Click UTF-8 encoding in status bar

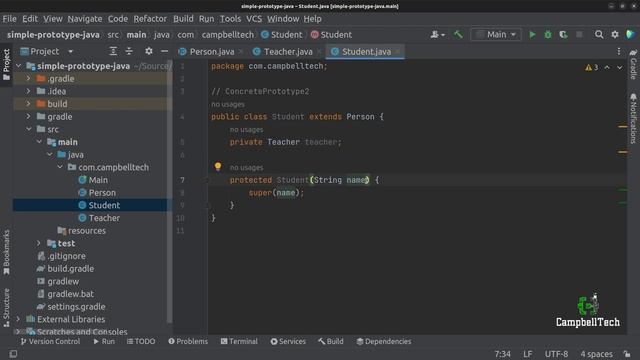coord(556,354)
